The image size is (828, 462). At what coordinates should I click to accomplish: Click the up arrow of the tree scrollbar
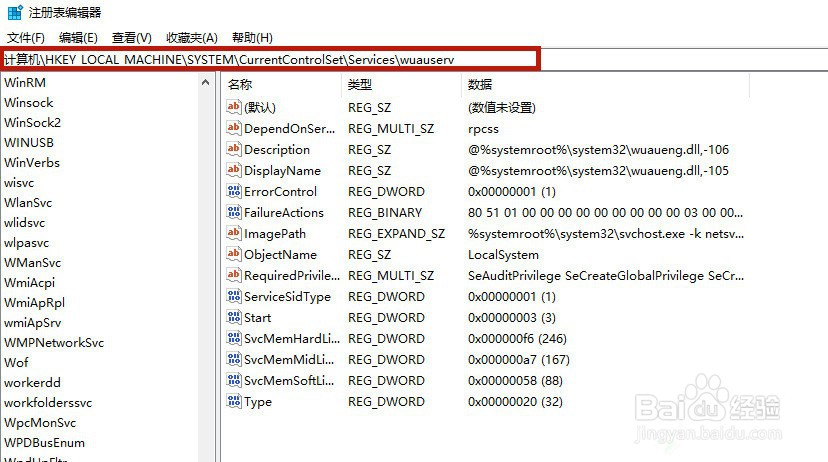[205, 82]
